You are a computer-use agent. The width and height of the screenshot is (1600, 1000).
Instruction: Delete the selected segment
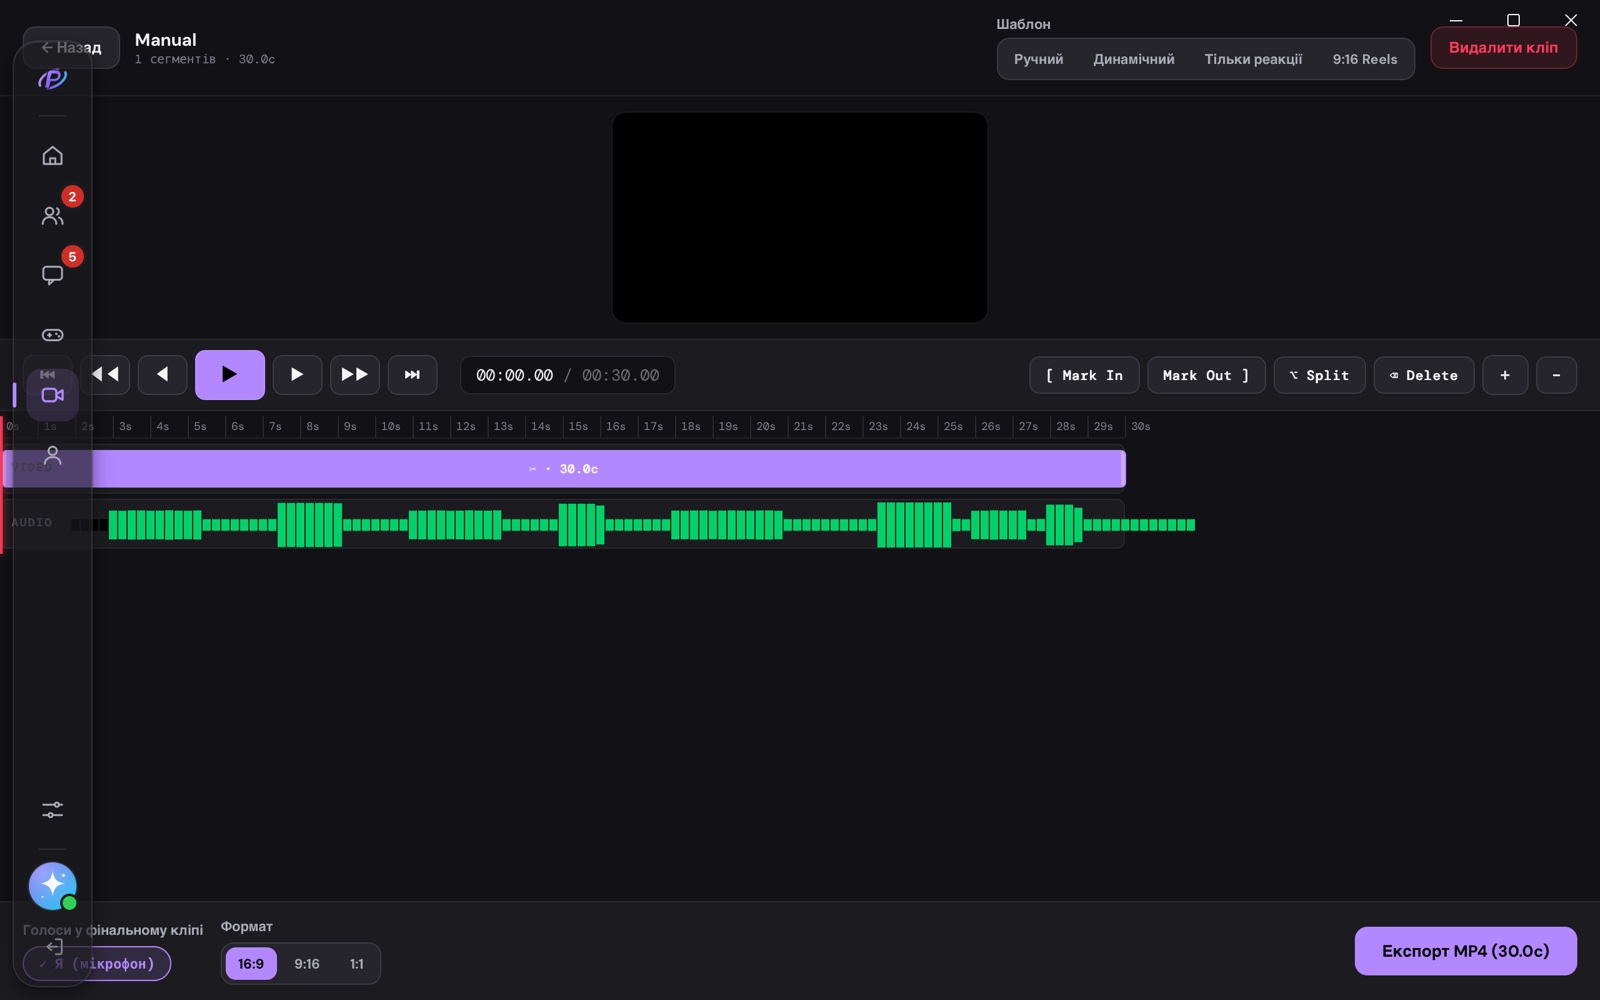point(1424,375)
